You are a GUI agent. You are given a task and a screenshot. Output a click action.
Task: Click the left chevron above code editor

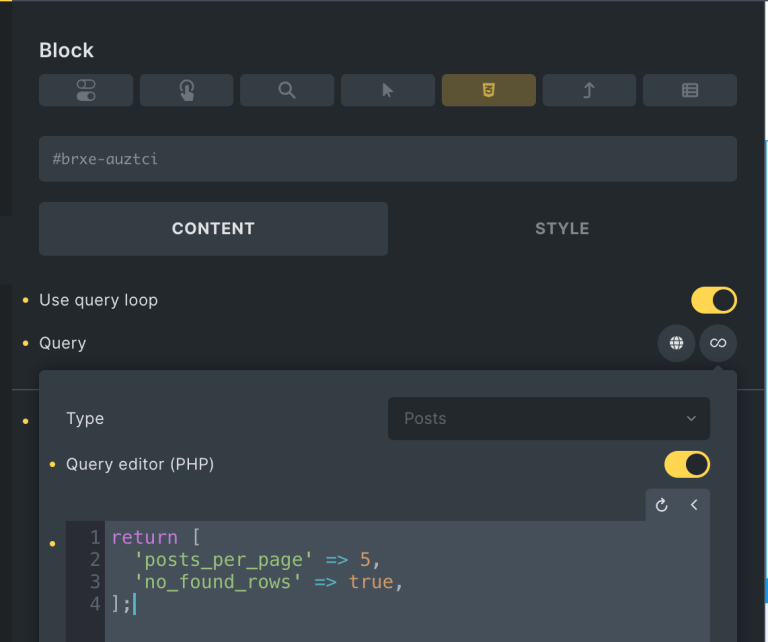pyautogui.click(x=694, y=505)
